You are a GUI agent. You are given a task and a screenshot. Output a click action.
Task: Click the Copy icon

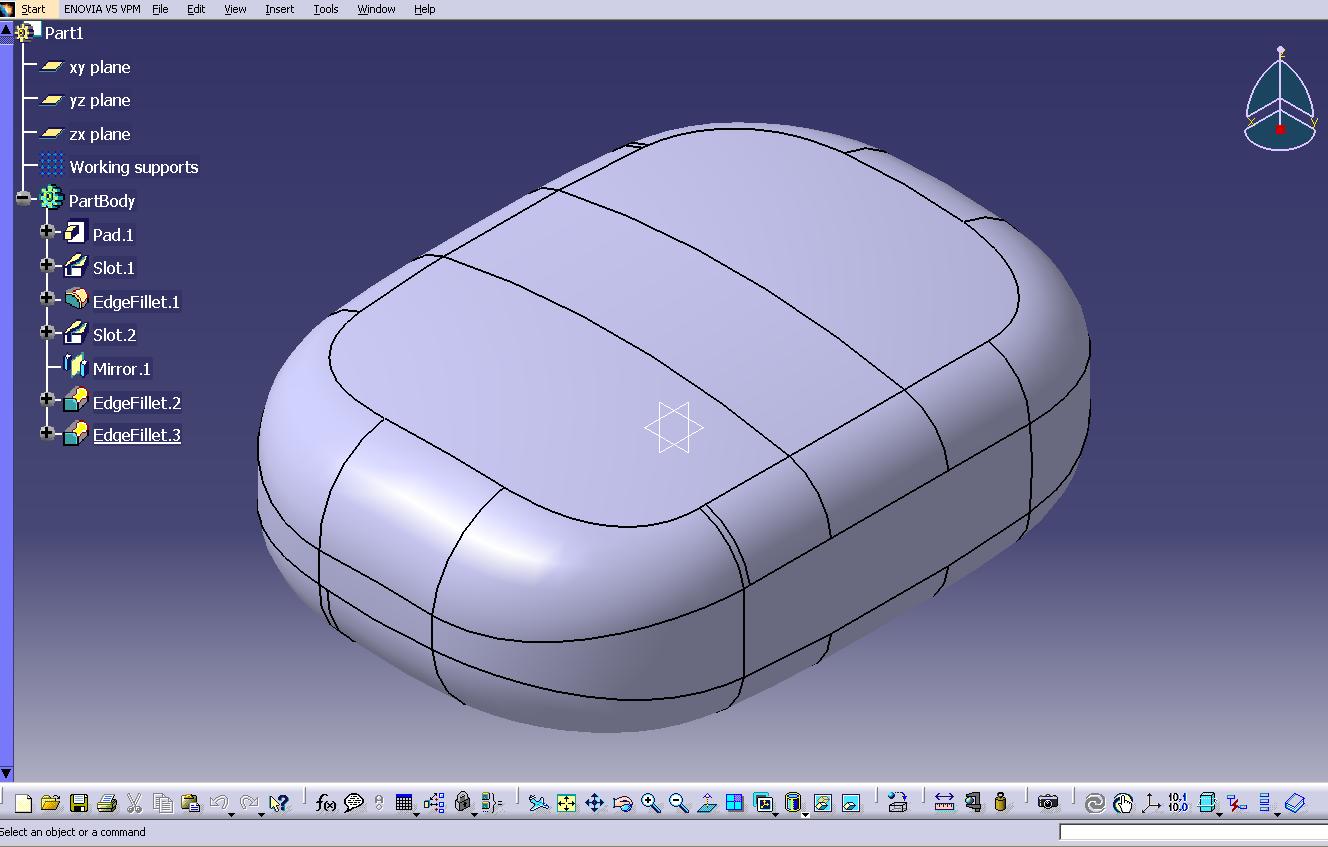click(x=162, y=803)
